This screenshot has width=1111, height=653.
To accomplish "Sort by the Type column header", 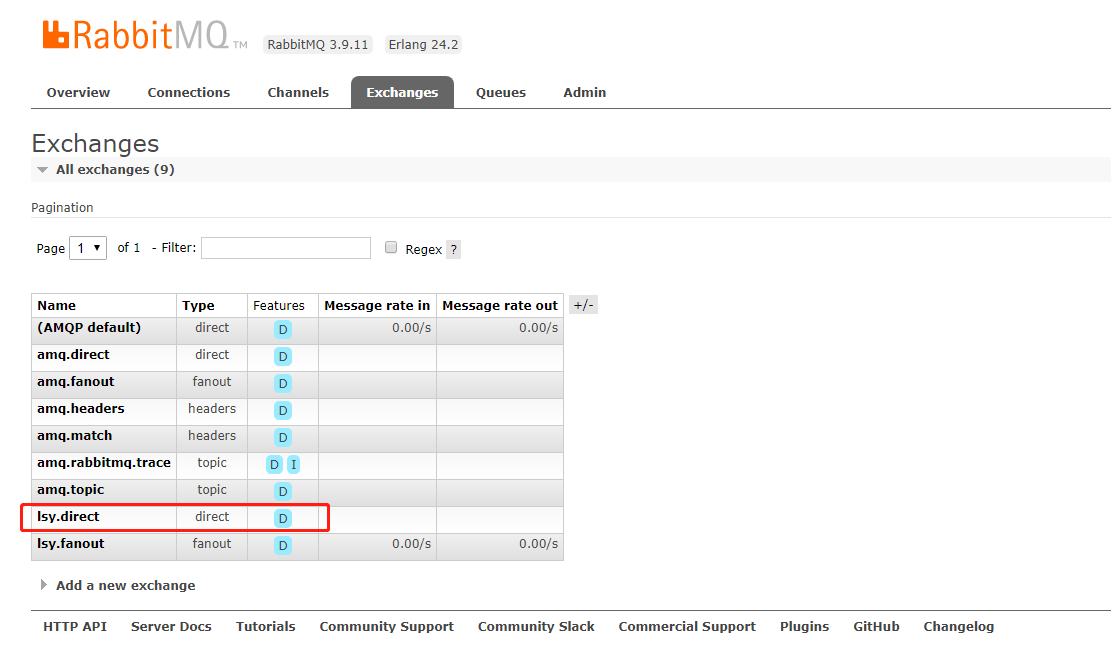I will (x=198, y=305).
